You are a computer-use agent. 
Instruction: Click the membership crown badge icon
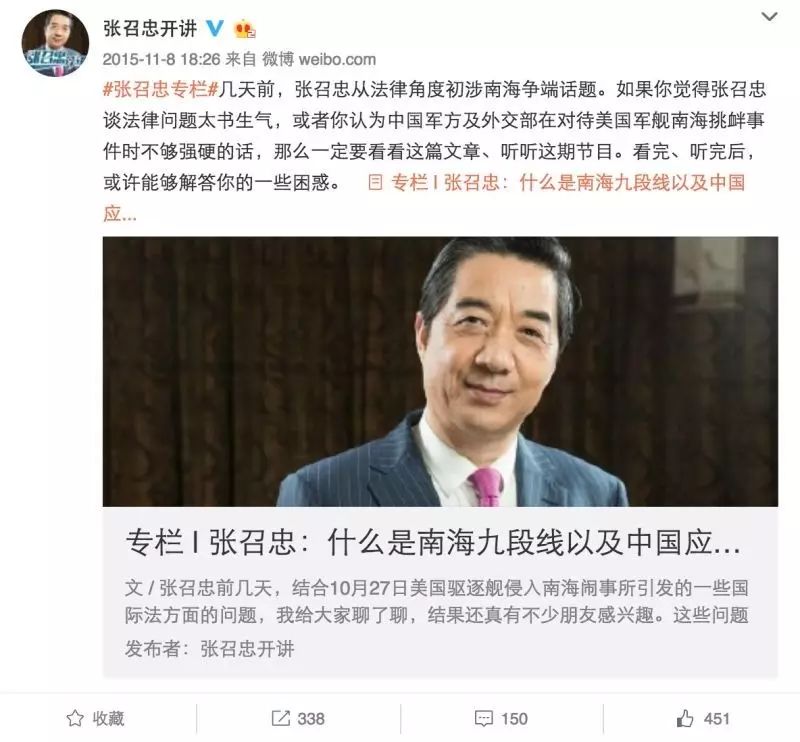click(244, 29)
